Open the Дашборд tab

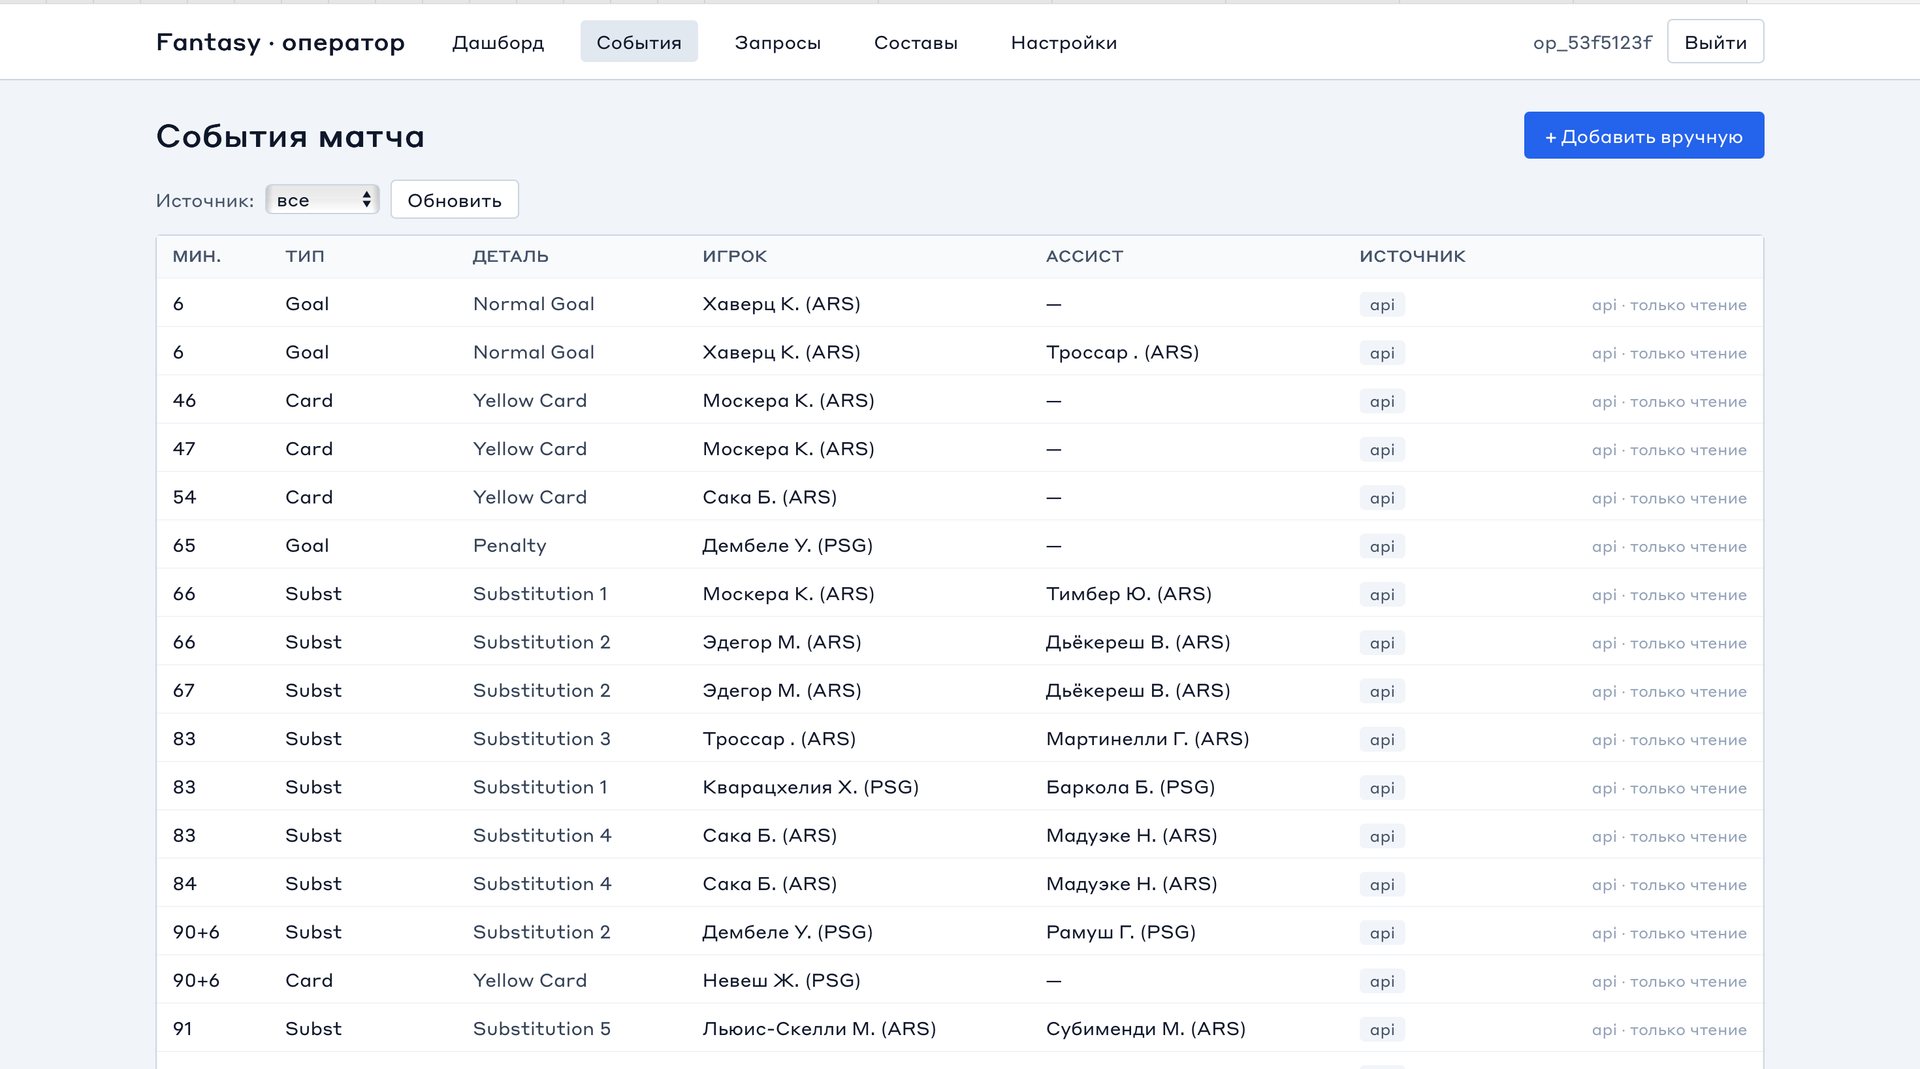point(498,42)
